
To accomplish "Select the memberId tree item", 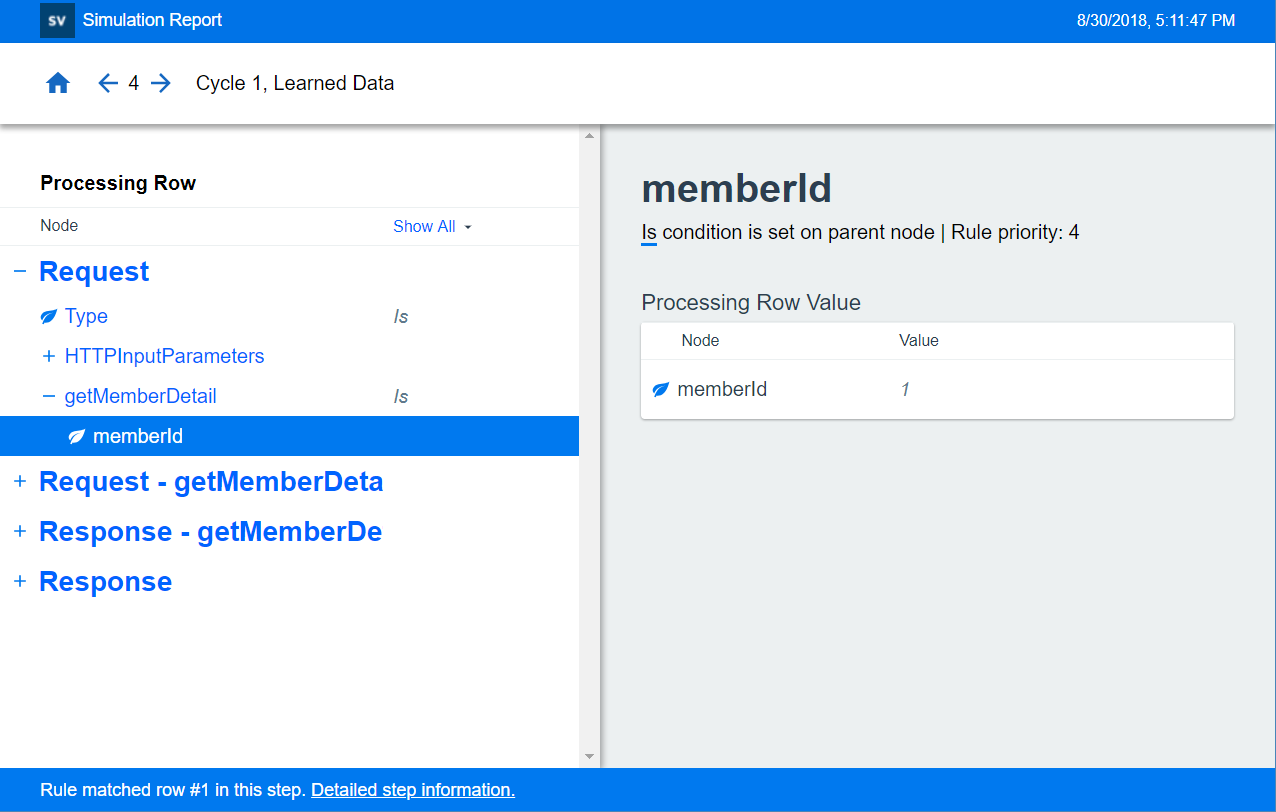I will coord(138,437).
